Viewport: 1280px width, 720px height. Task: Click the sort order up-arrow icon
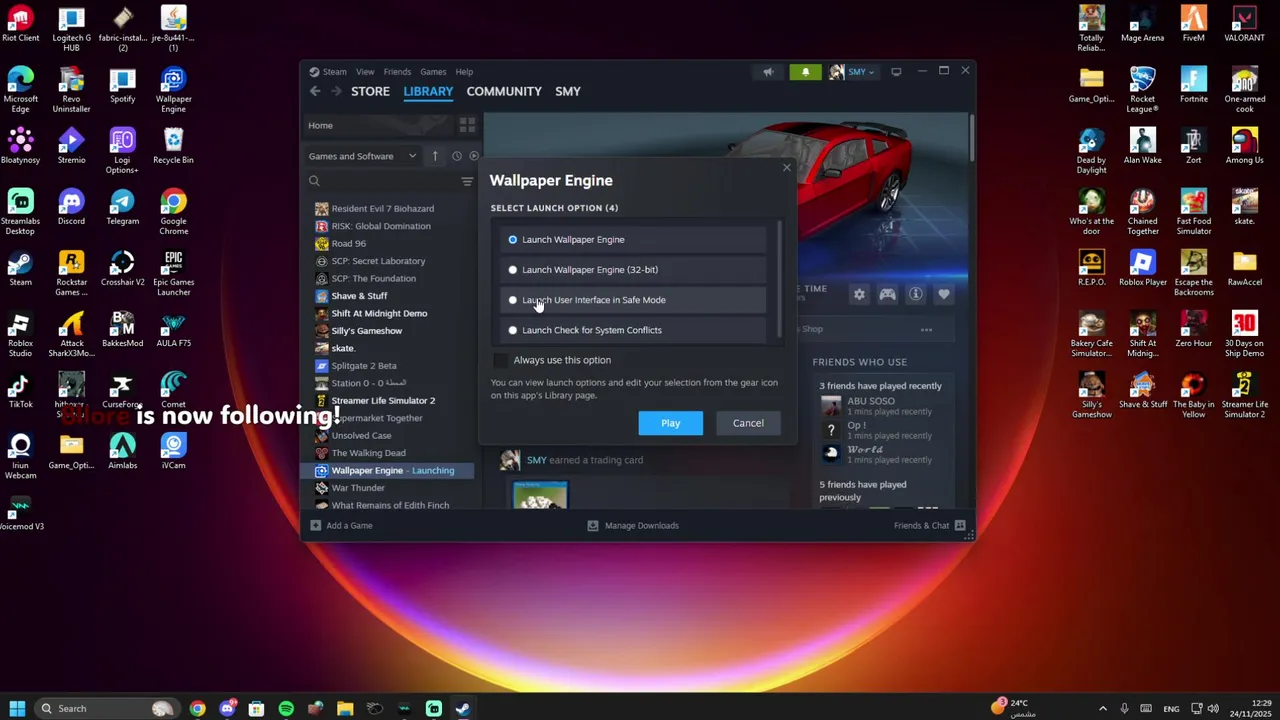(435, 156)
